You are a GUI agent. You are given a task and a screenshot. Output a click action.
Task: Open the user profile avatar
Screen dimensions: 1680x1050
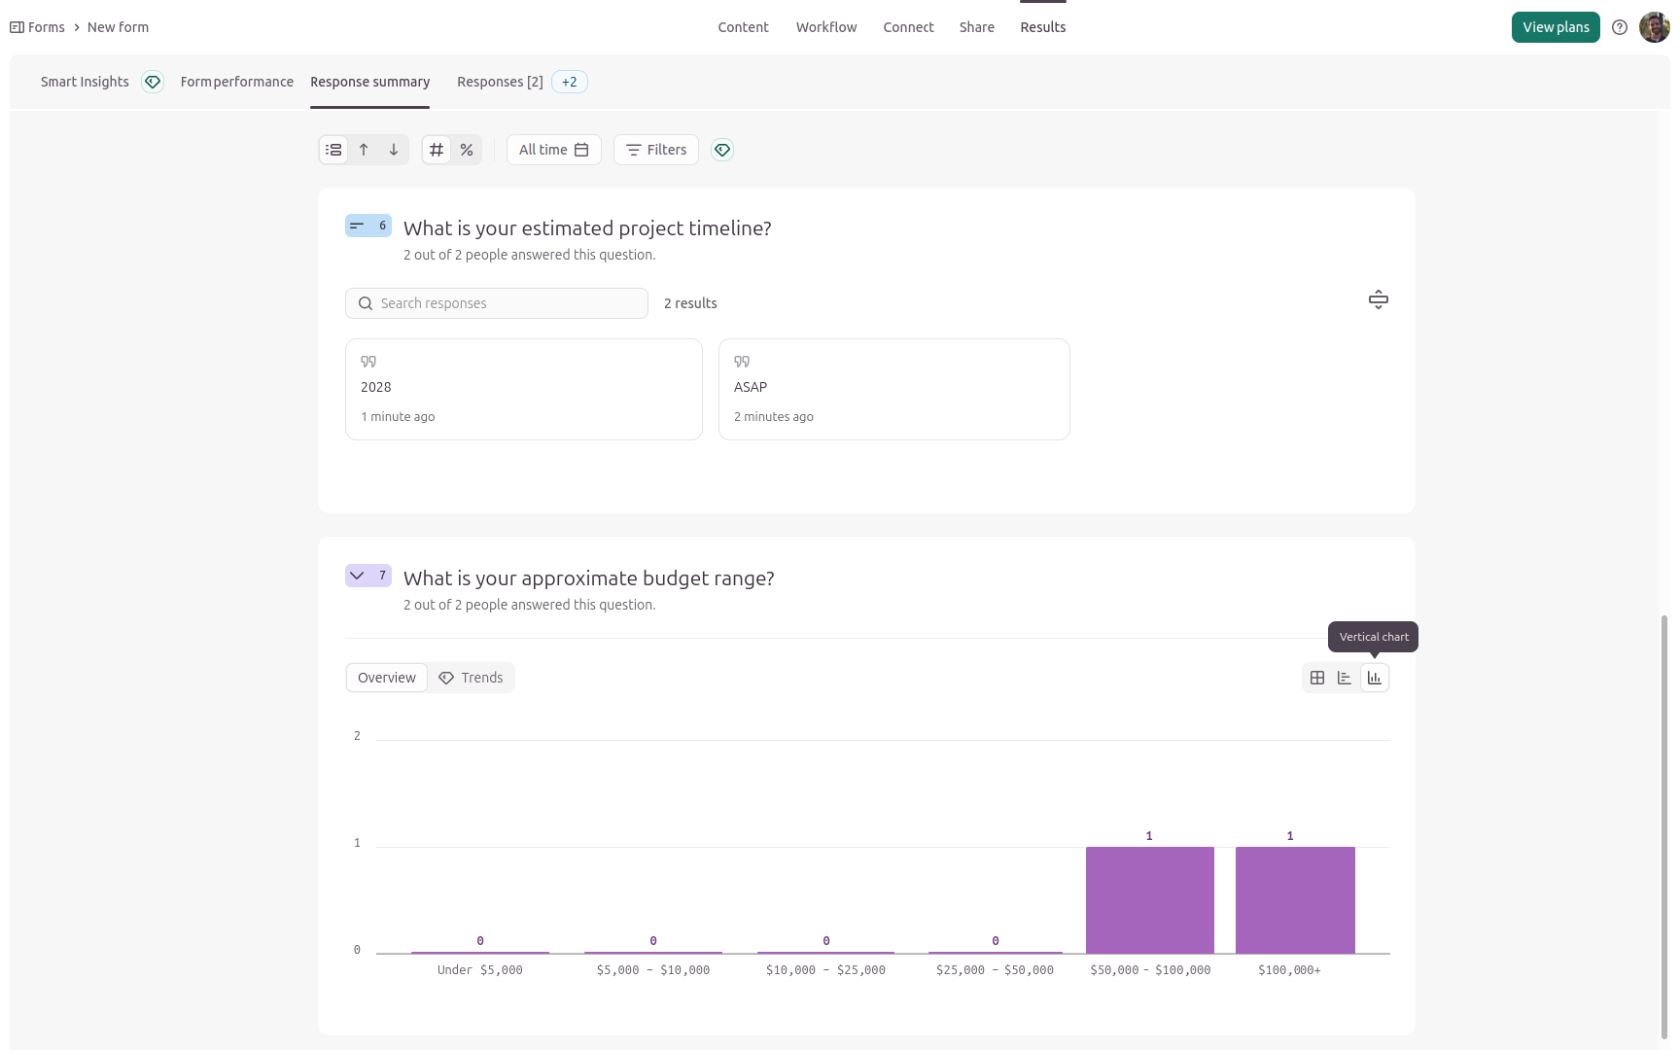point(1654,27)
